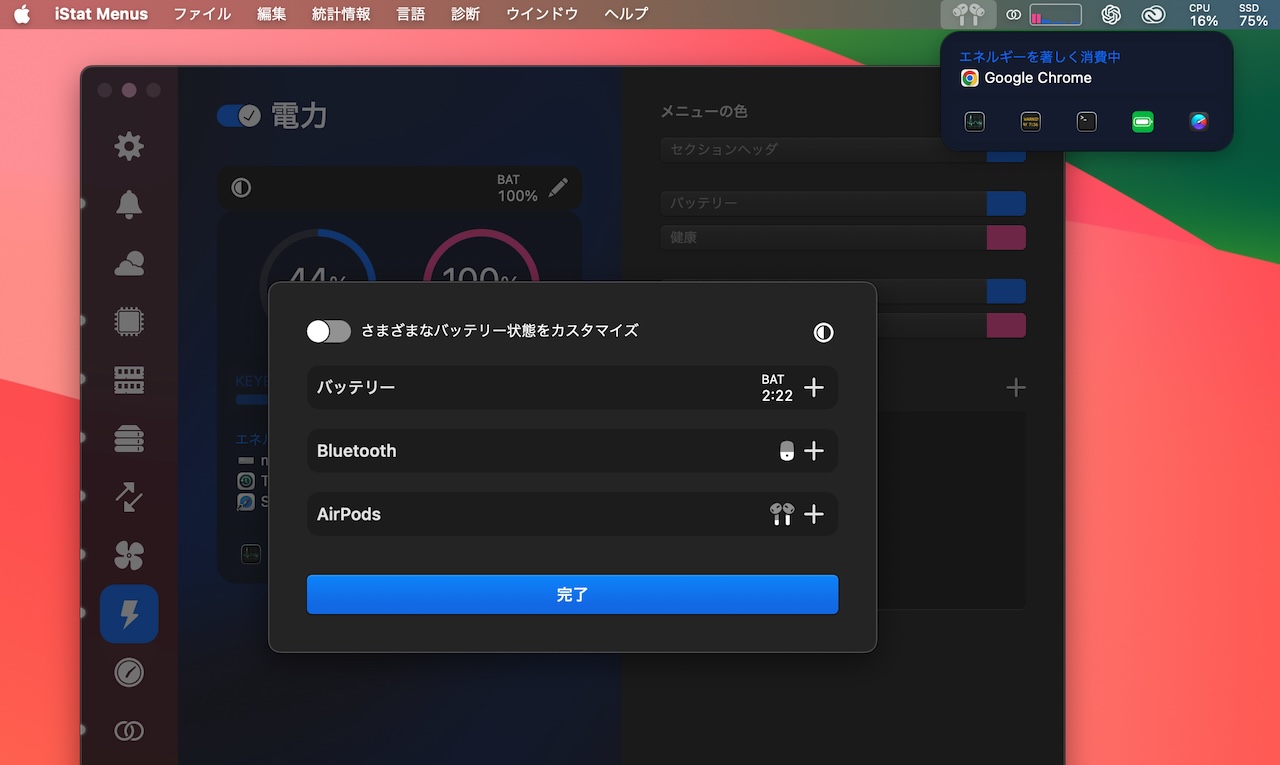The image size is (1280, 765).
Task: Click the AirPods row label
Action: tap(349, 514)
